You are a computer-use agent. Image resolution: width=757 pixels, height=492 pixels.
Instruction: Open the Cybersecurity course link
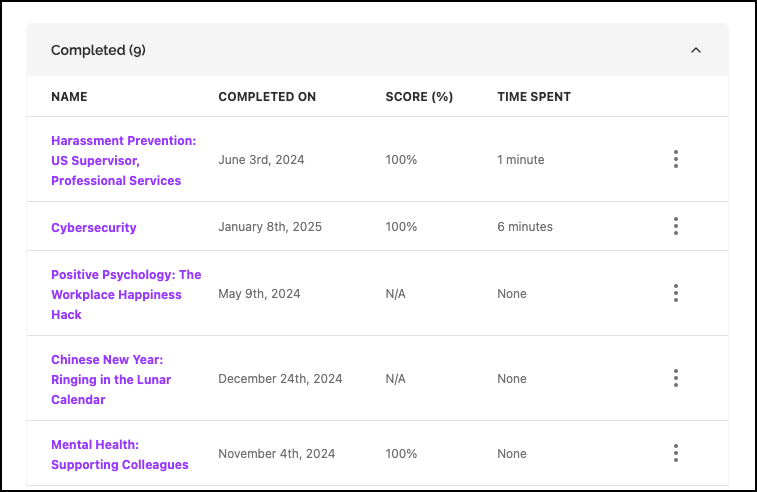click(94, 227)
